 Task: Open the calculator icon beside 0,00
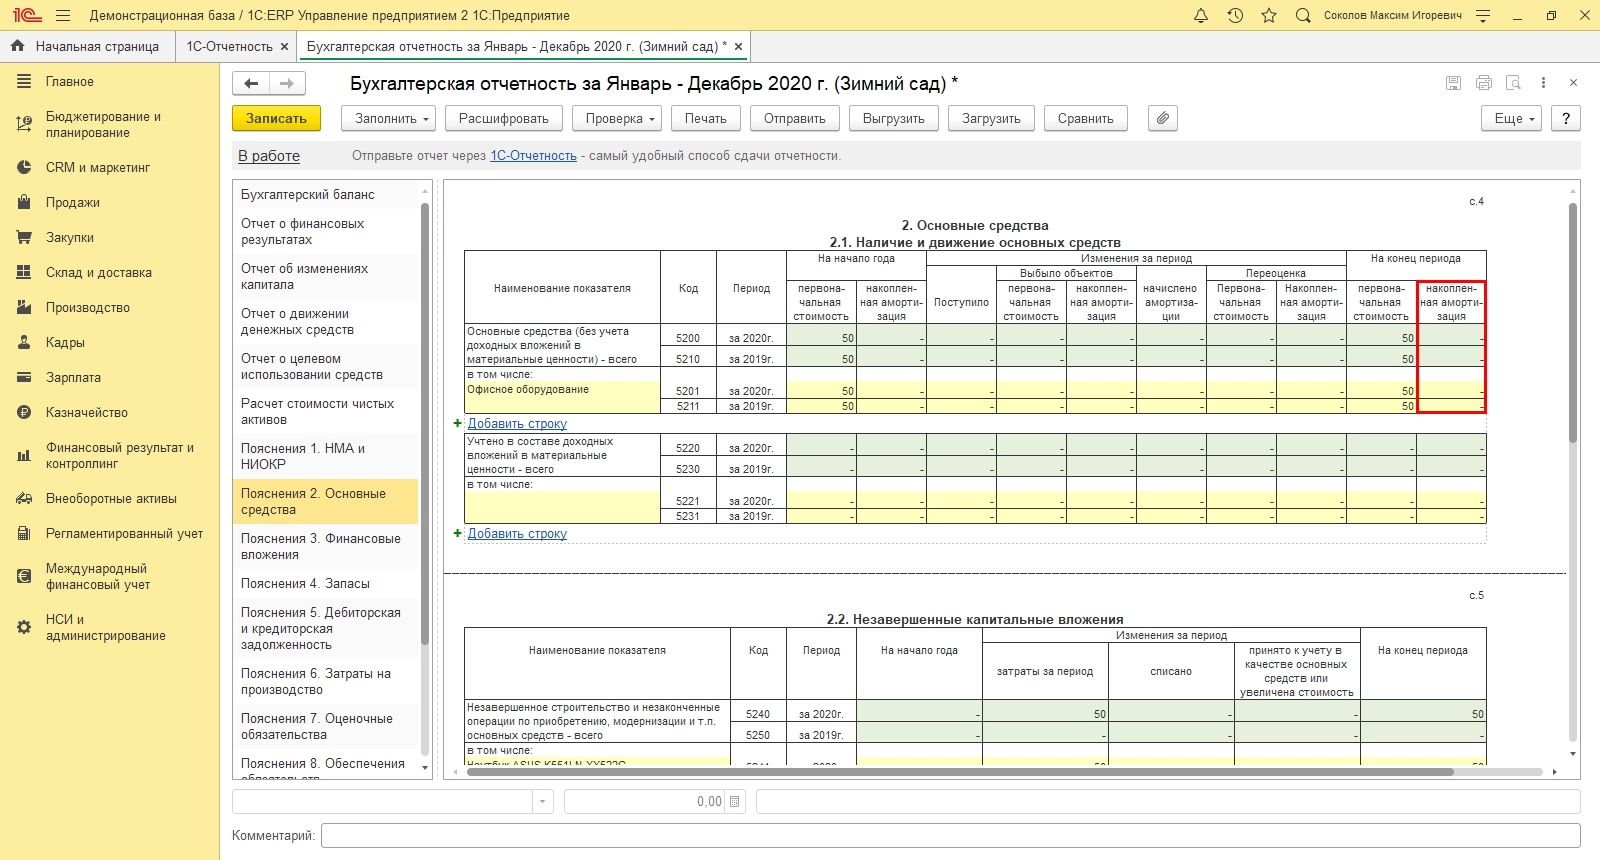tap(735, 801)
